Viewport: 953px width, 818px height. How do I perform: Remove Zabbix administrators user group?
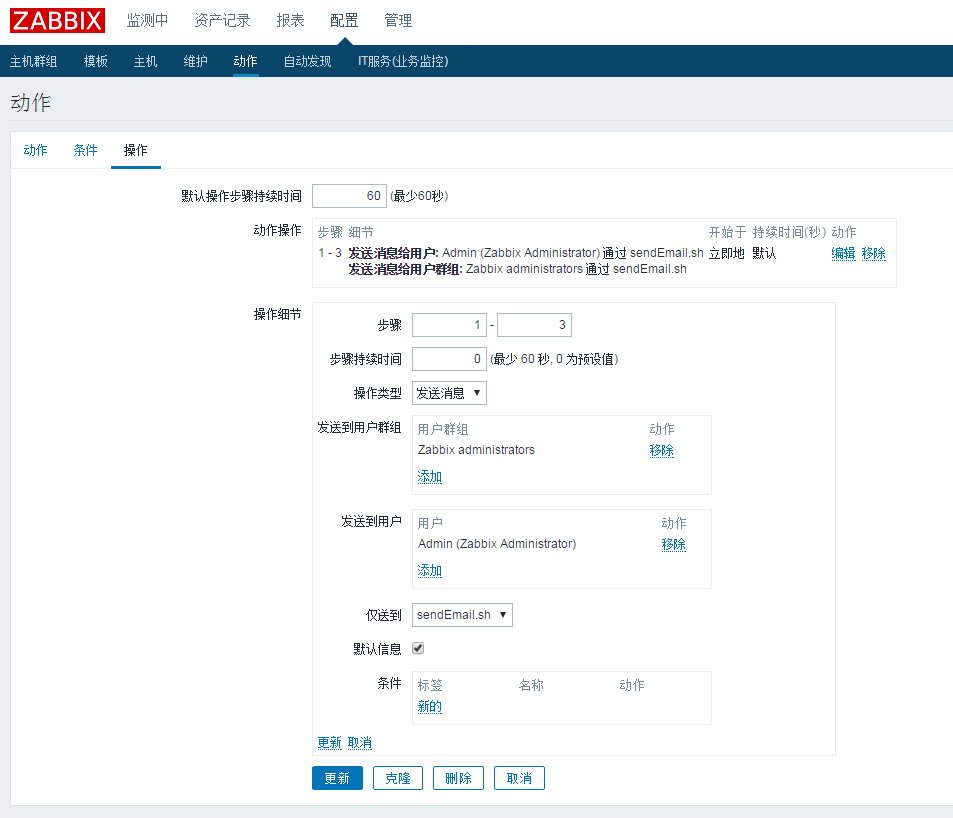tap(662, 450)
